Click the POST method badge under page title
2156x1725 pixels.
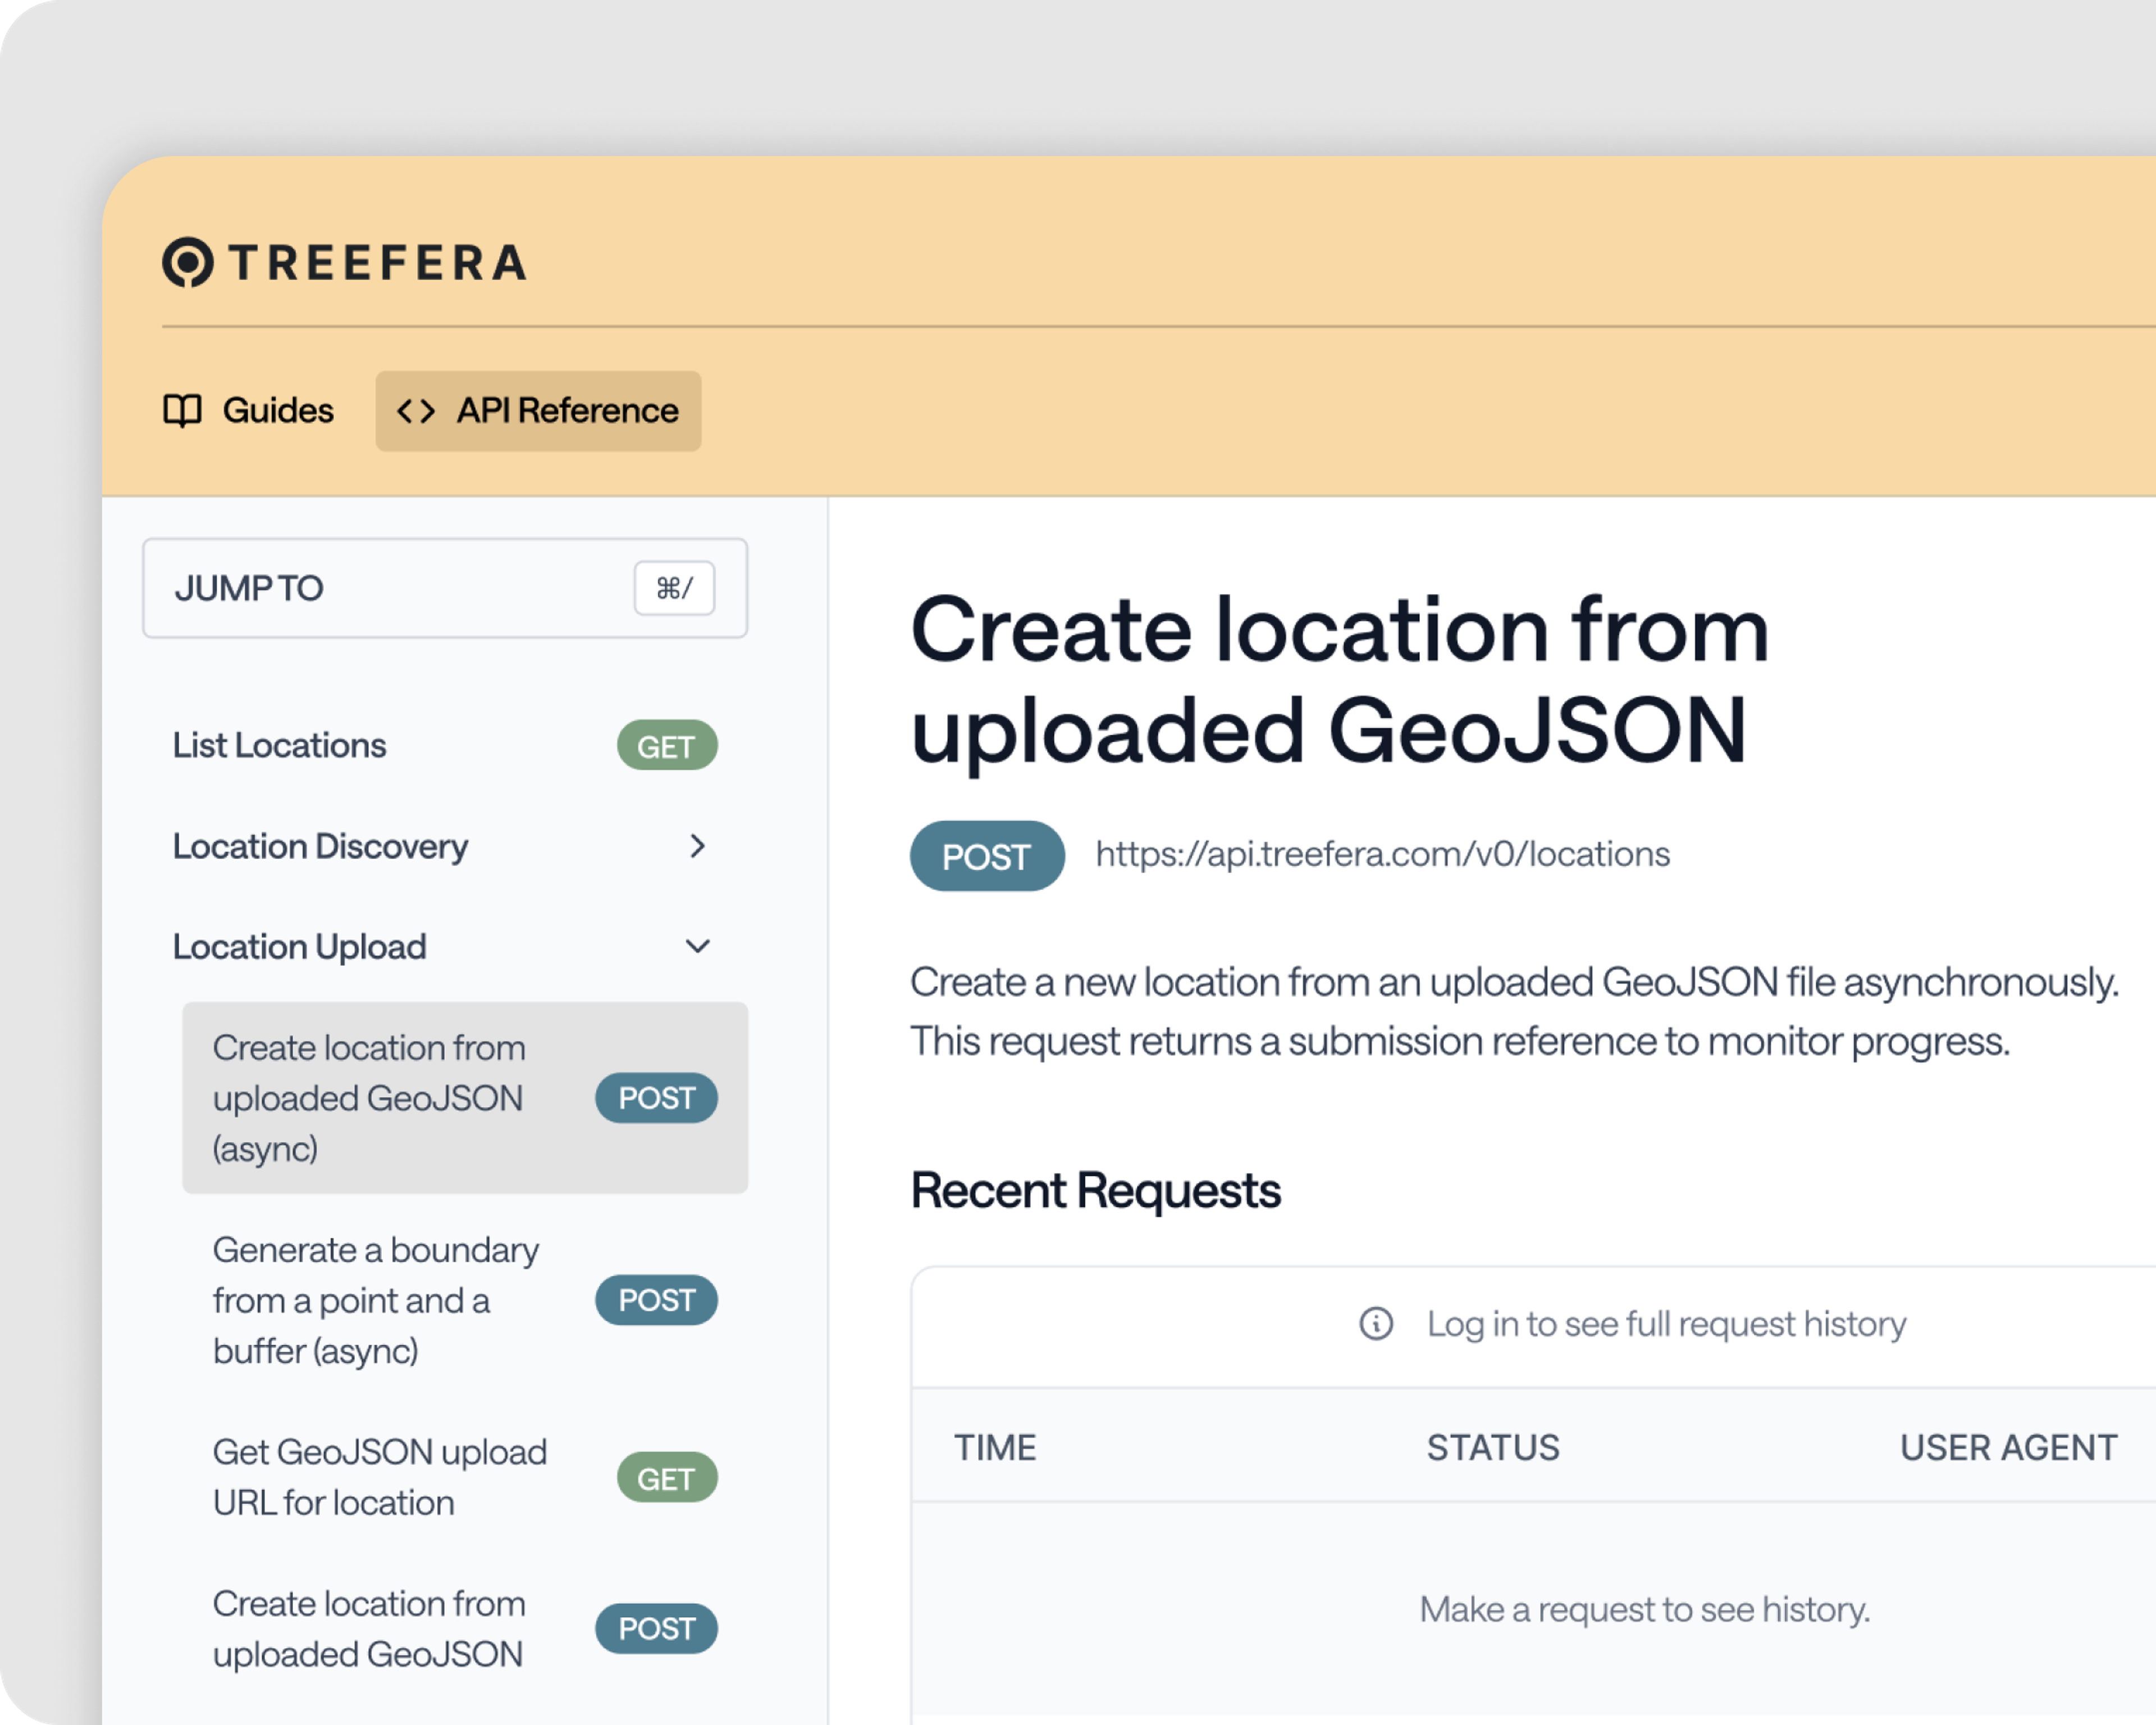pos(987,856)
